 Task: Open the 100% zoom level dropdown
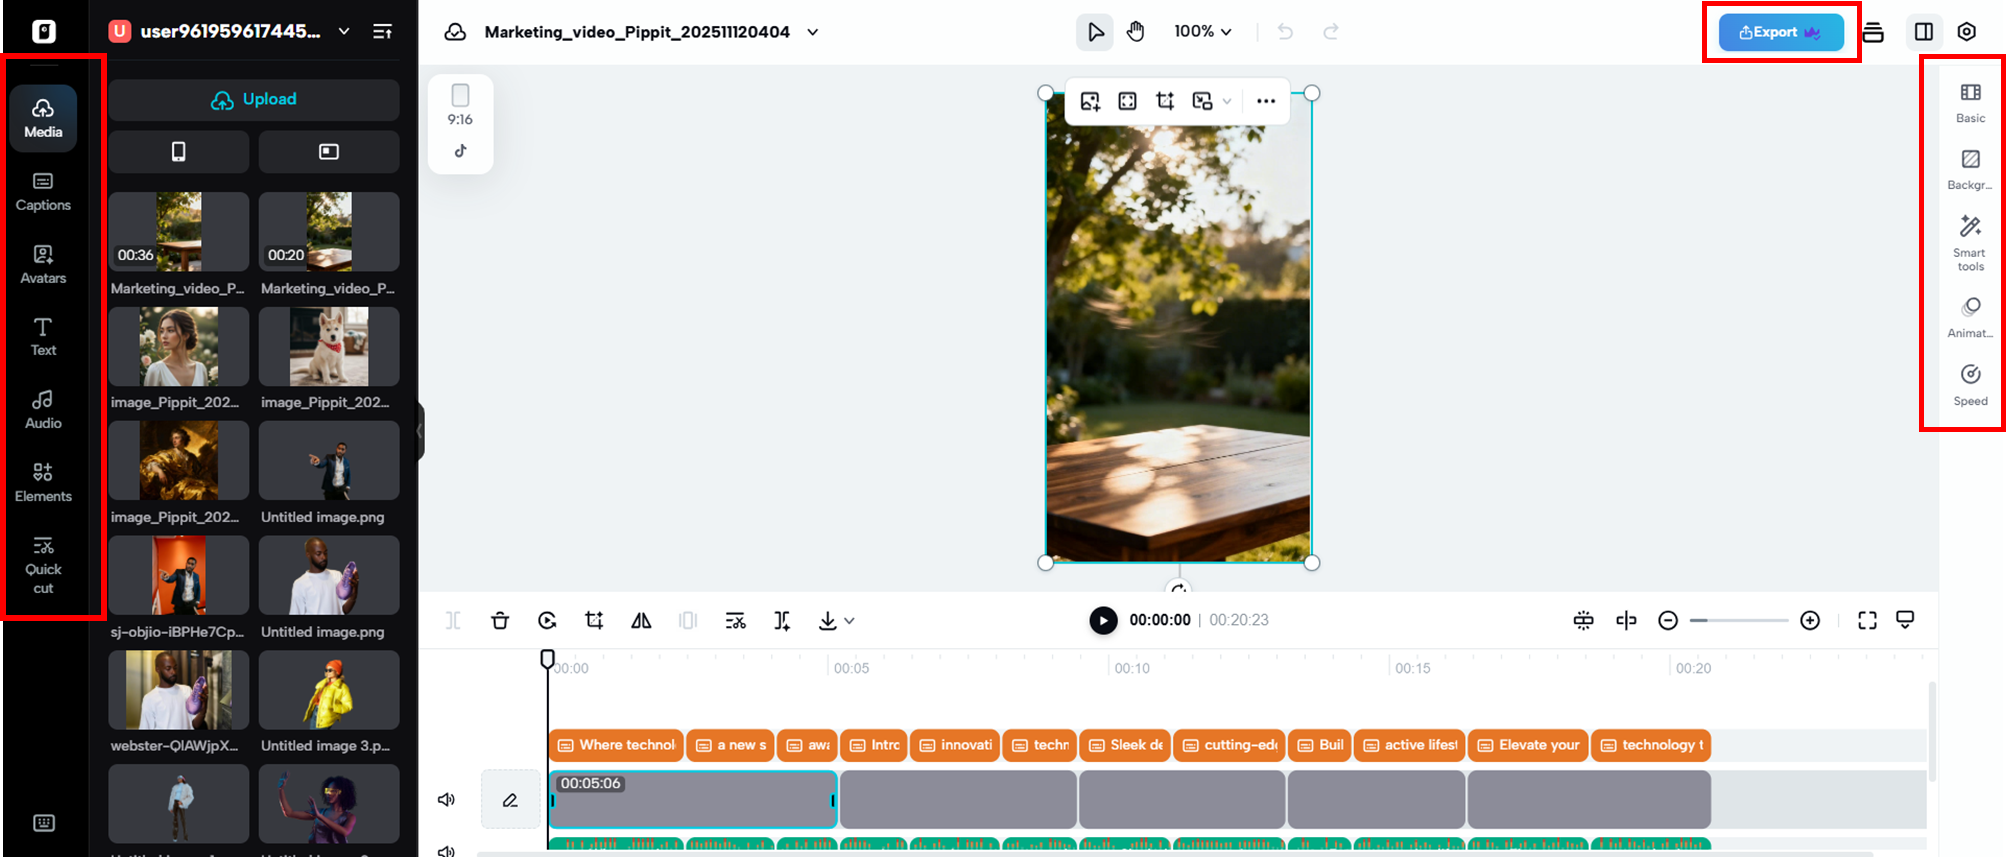(x=1203, y=32)
